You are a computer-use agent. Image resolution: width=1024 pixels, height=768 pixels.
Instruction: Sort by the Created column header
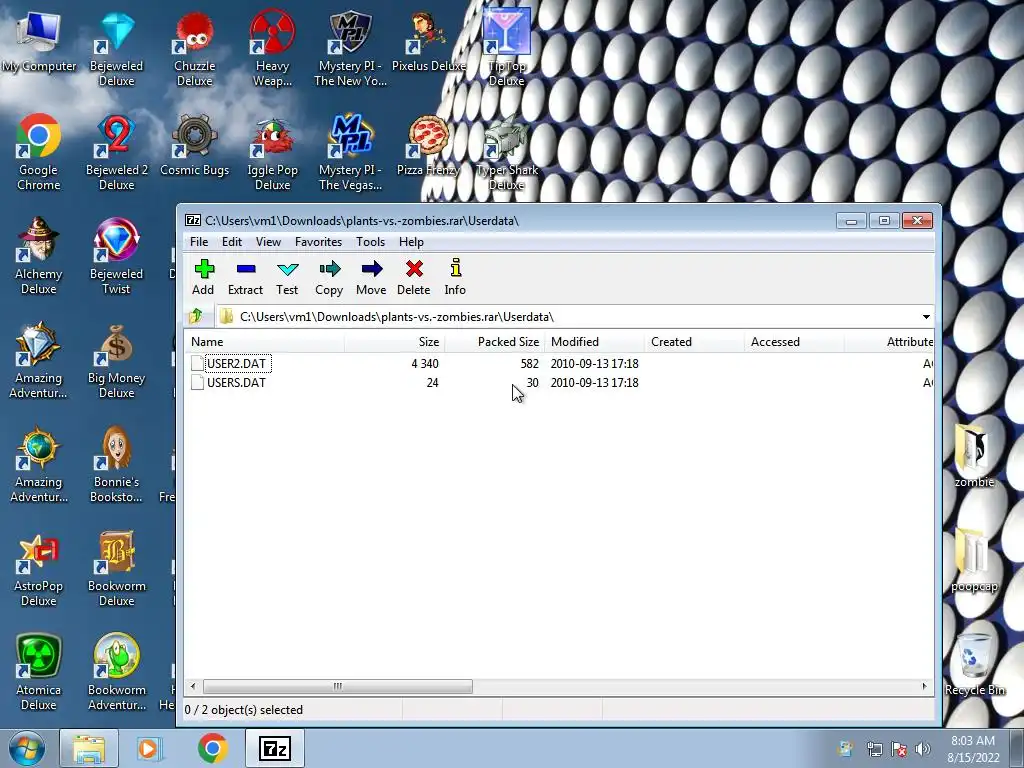(695, 342)
